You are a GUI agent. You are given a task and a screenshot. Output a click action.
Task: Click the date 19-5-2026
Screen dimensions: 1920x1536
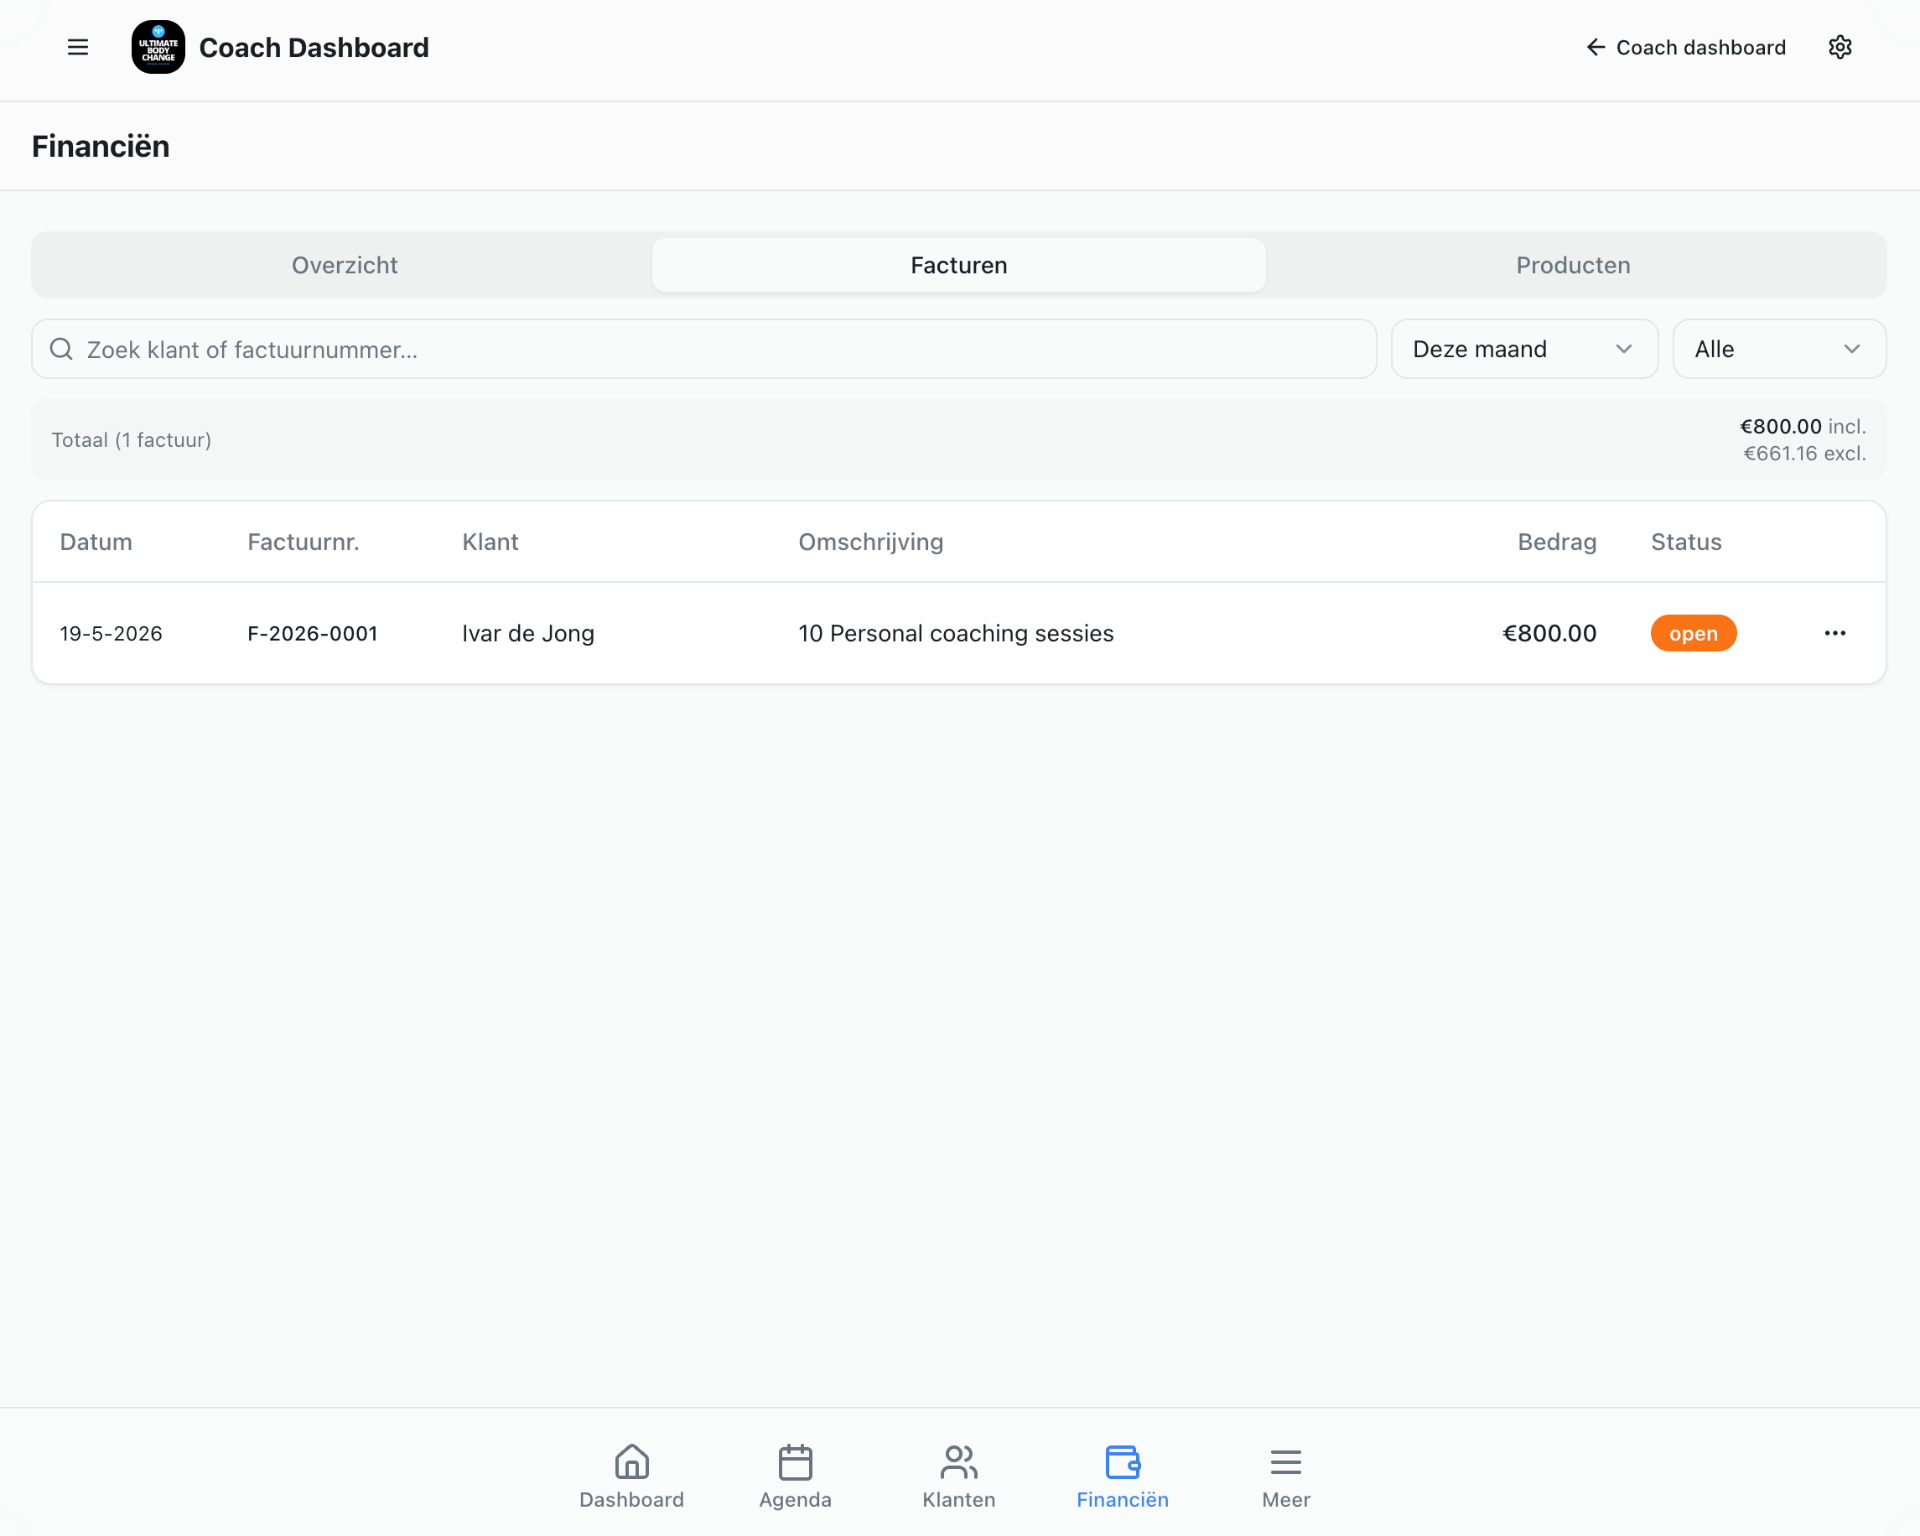click(111, 633)
